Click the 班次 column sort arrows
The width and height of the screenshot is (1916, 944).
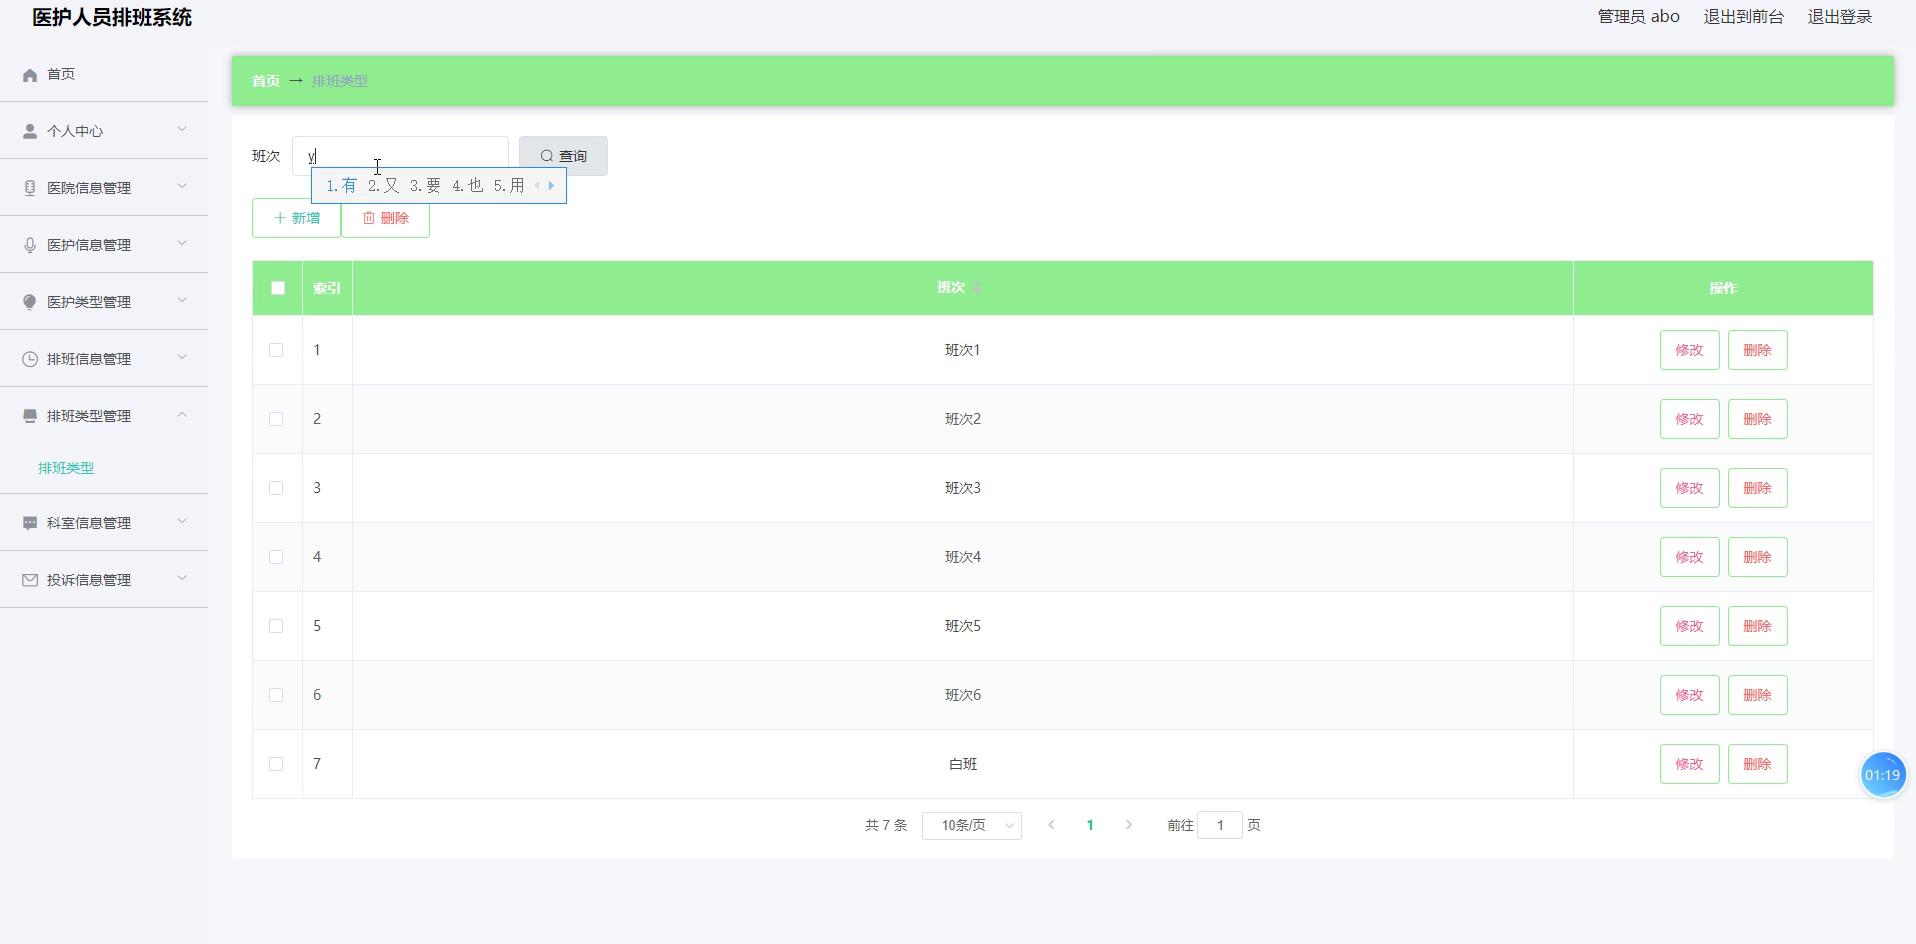976,288
